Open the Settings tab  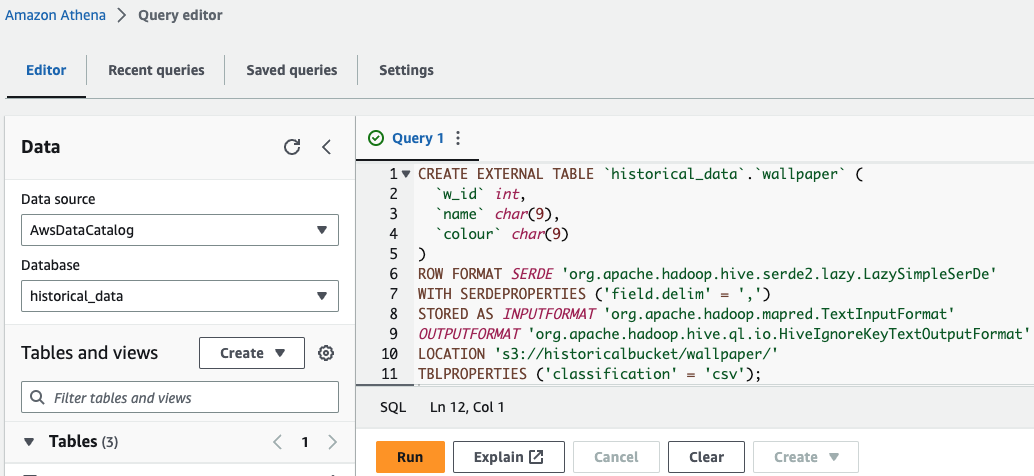coord(406,70)
